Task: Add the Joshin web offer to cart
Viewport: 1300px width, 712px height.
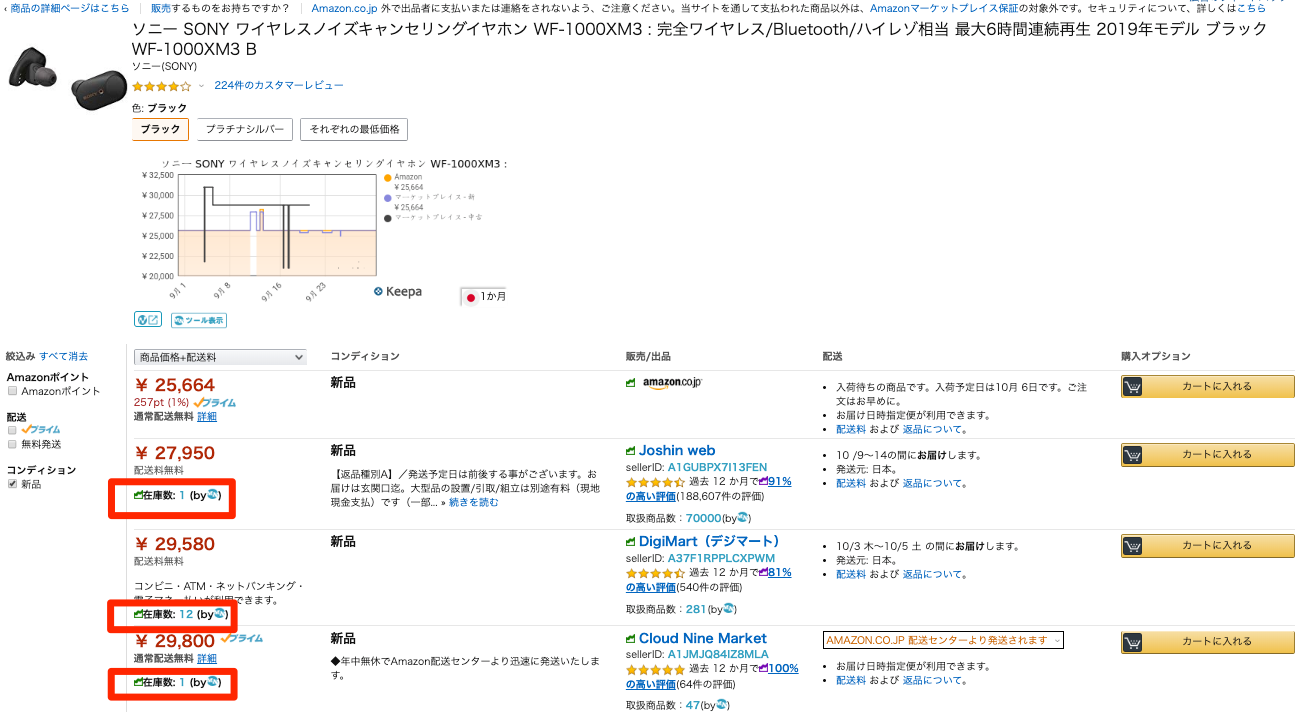Action: point(1208,454)
